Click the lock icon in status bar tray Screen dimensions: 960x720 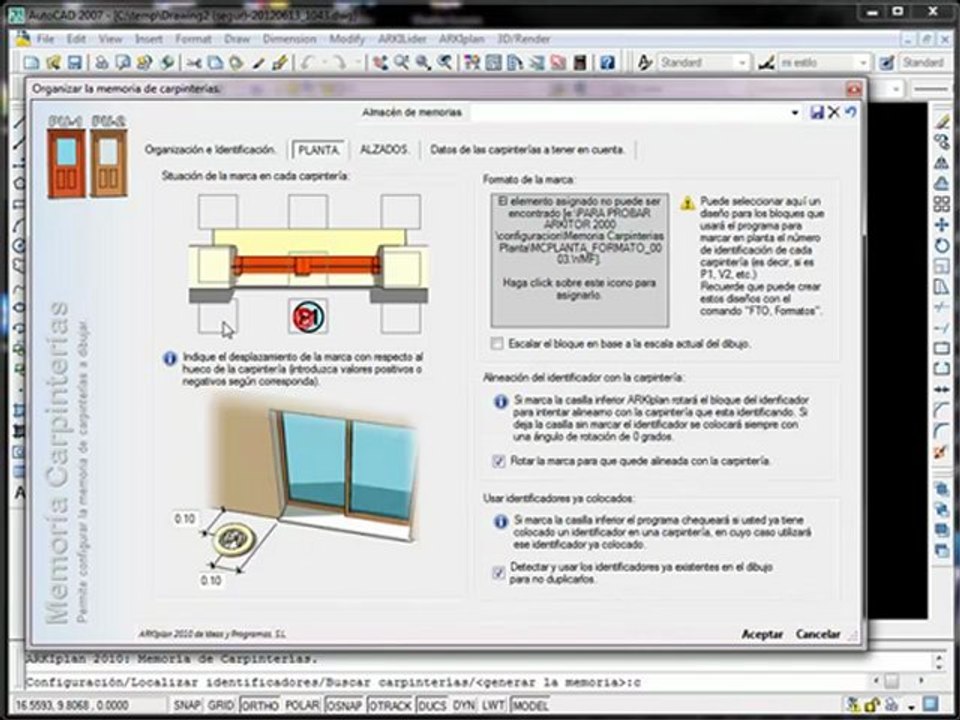click(x=872, y=705)
